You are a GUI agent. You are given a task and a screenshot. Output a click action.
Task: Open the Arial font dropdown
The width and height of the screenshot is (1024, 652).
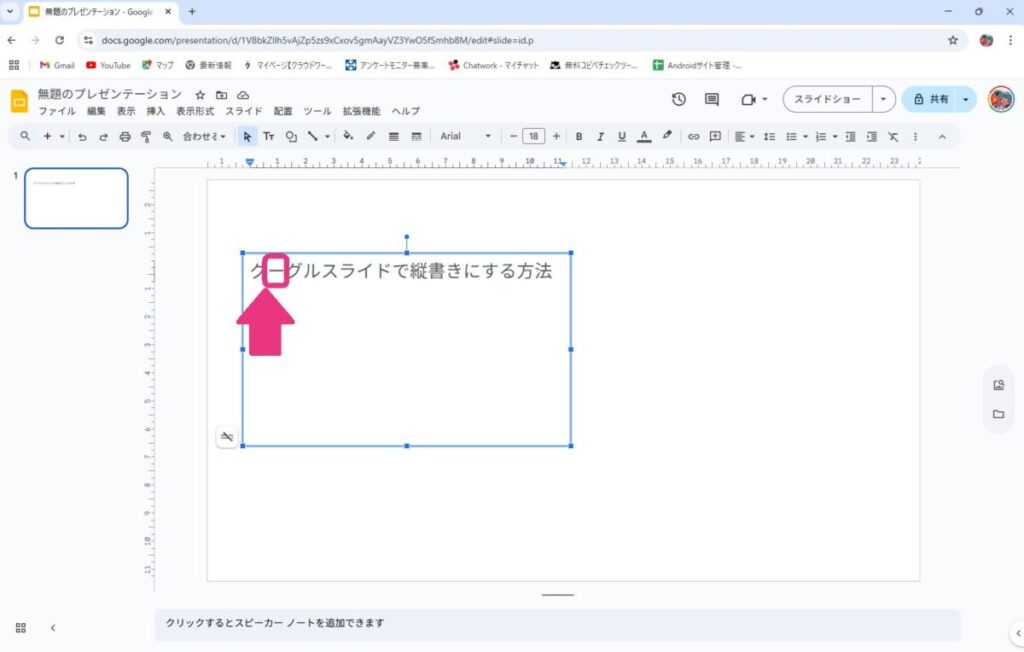[x=465, y=137]
